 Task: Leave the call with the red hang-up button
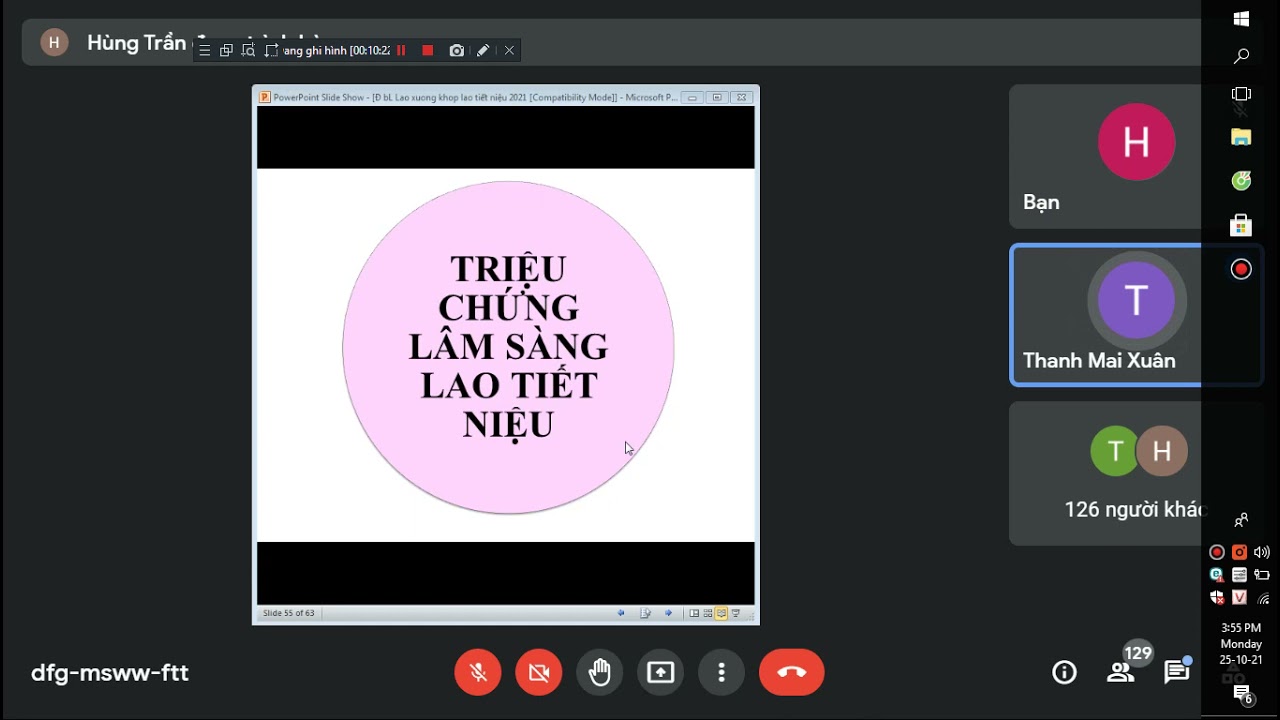click(791, 672)
